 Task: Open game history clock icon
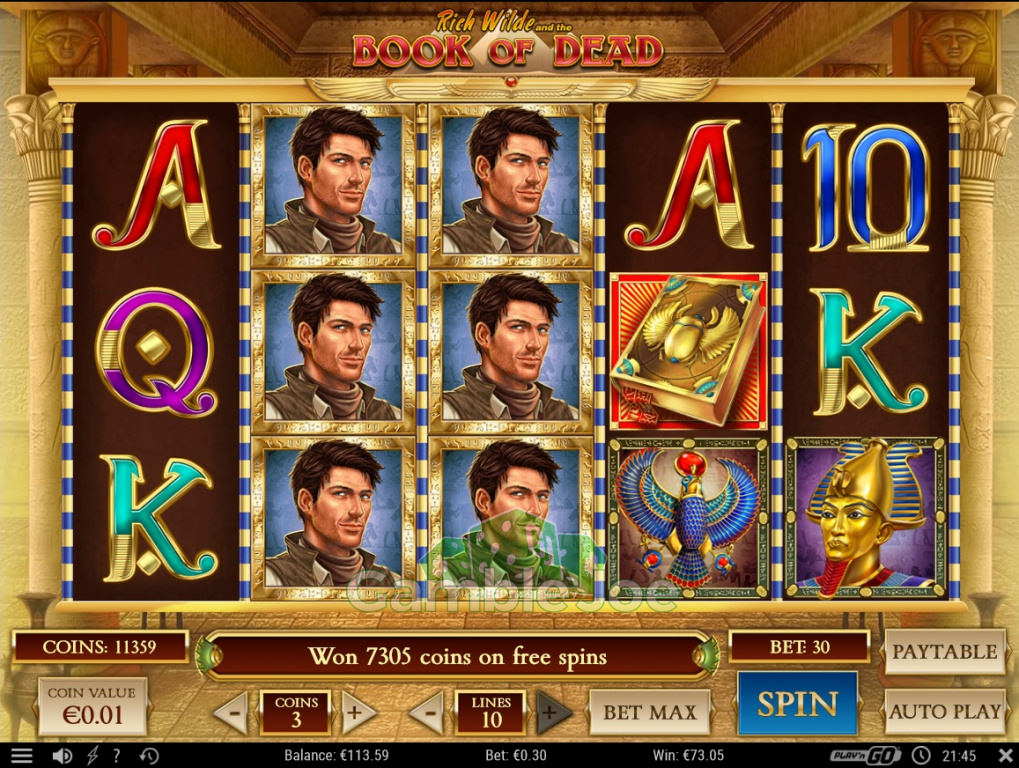[149, 756]
